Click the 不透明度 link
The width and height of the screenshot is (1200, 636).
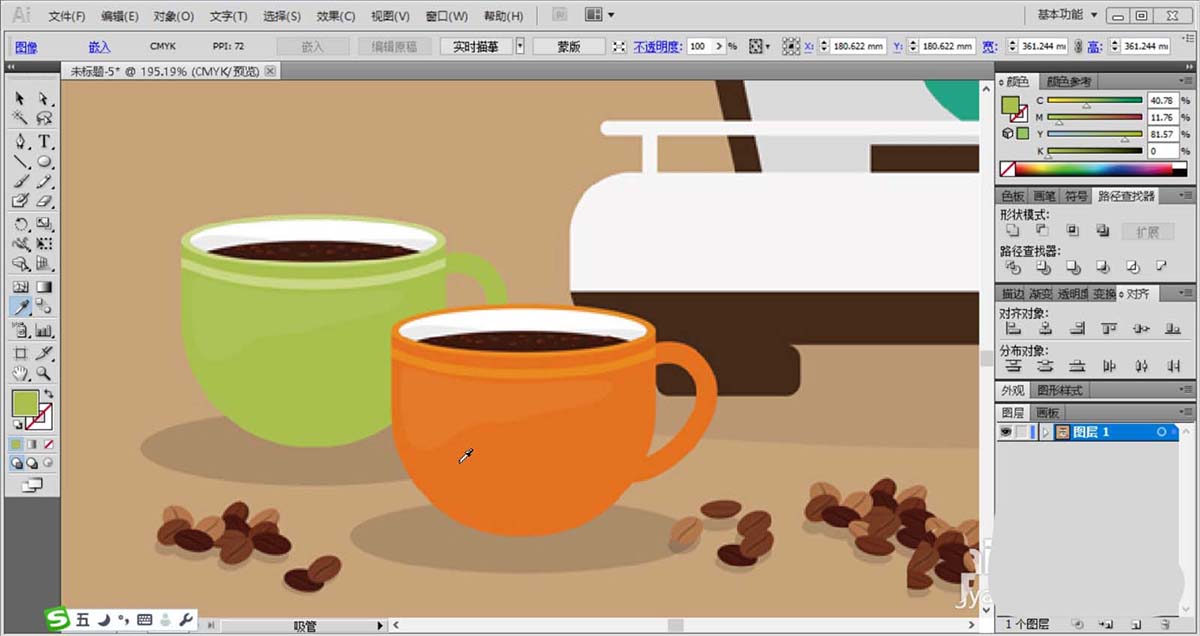click(657, 46)
